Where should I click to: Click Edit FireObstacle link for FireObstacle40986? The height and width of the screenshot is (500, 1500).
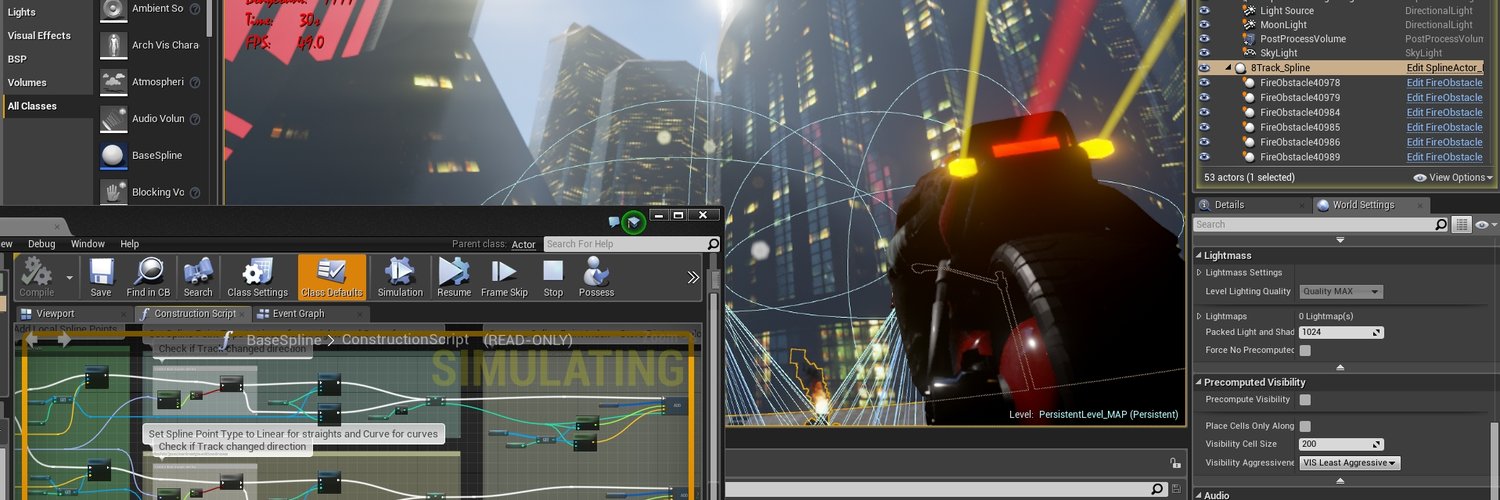pos(1444,142)
